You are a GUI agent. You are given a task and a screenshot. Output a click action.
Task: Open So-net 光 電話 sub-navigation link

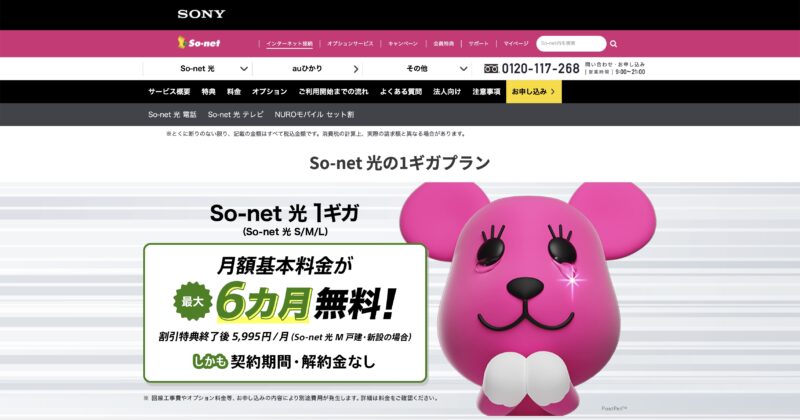pyautogui.click(x=172, y=115)
